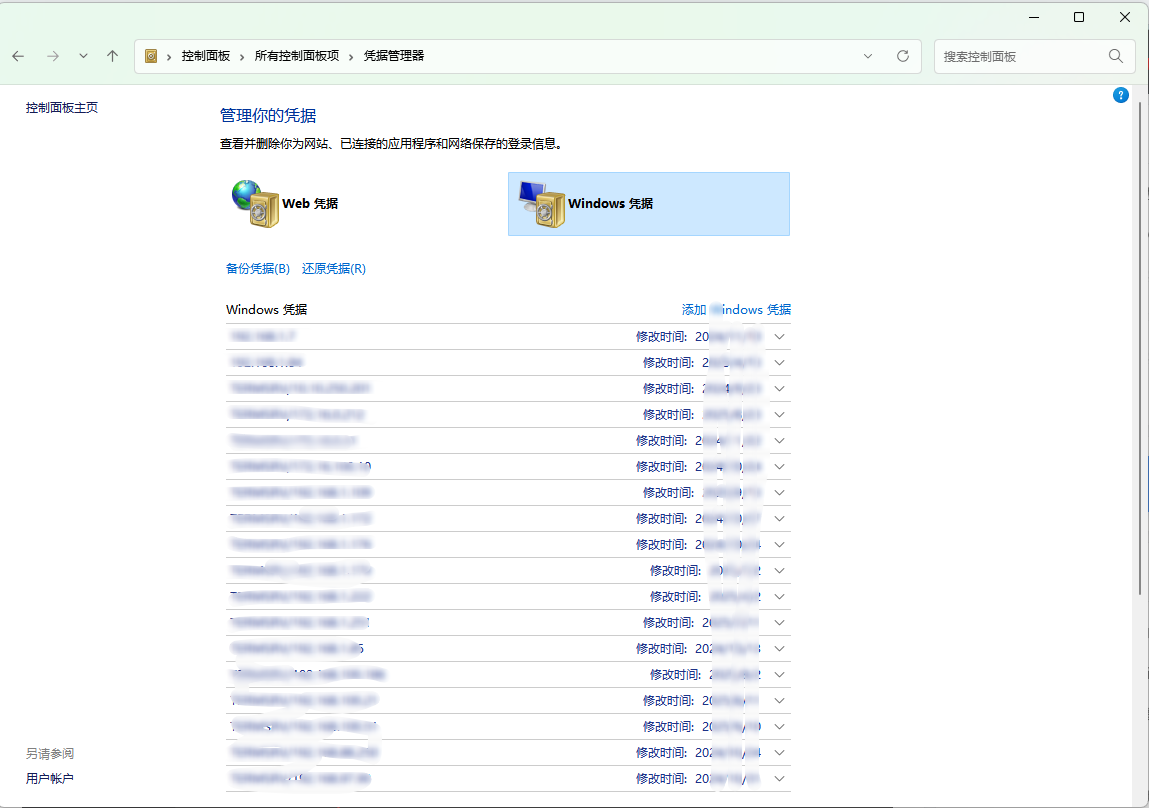
Task: Open the chevron right after 控制面板 breadcrumb
Action: (x=242, y=56)
